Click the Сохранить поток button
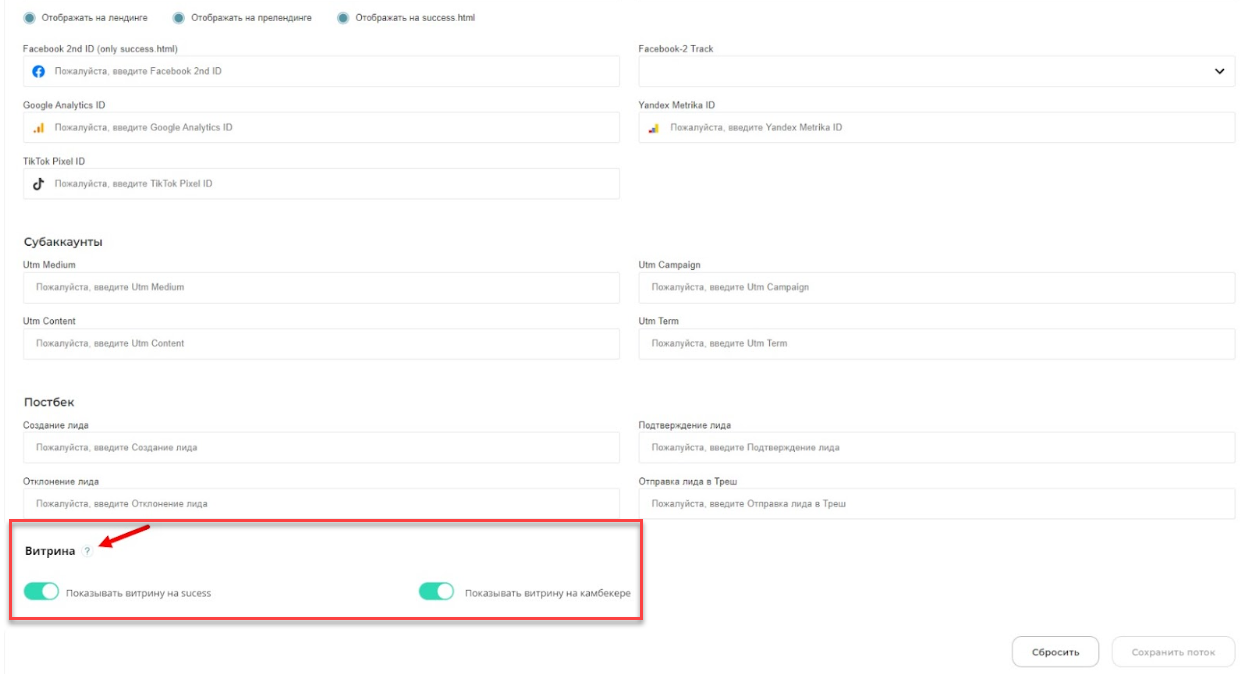This screenshot has height=674, width=1244. 1173,652
